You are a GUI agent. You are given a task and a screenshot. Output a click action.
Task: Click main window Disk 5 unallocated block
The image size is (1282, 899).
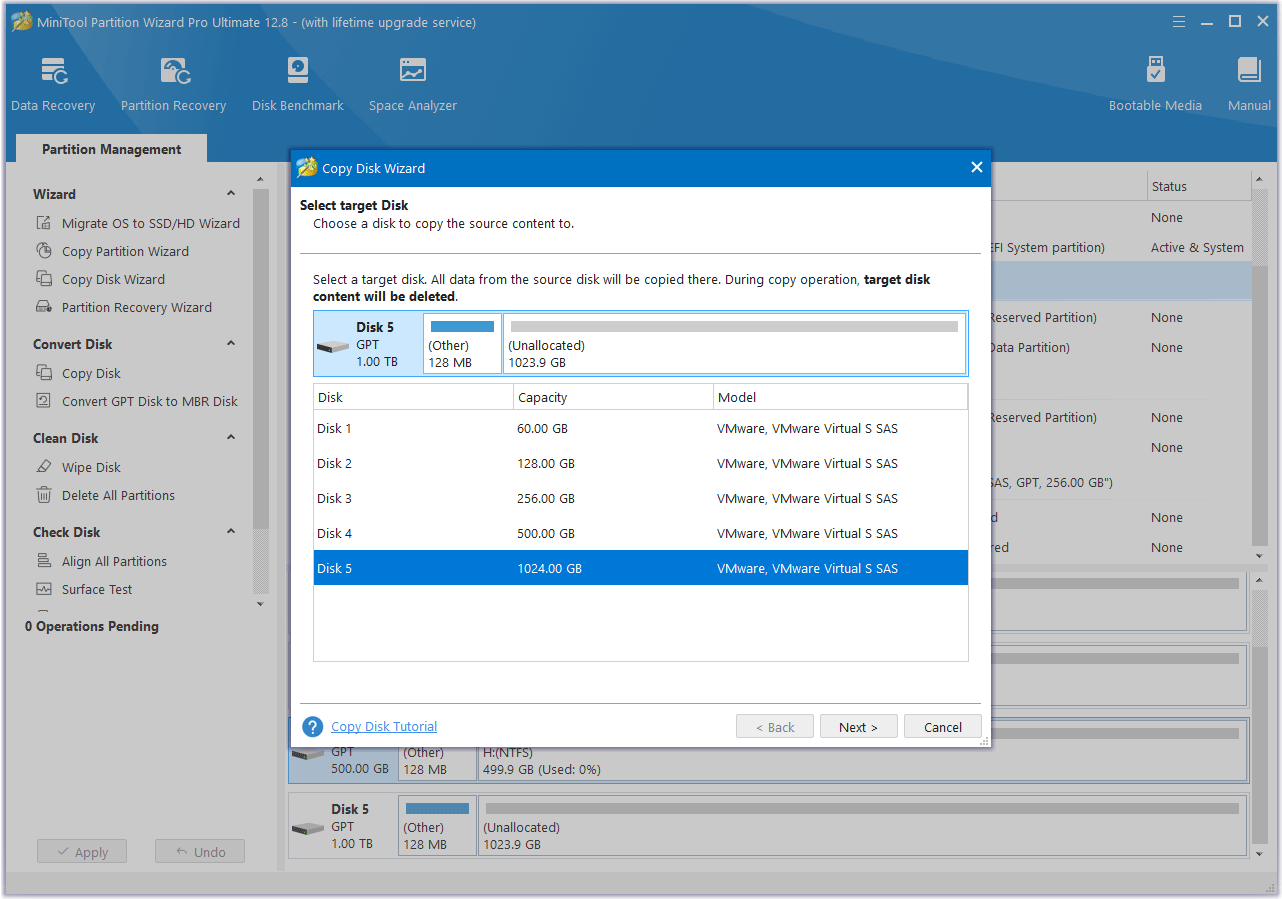(863, 825)
